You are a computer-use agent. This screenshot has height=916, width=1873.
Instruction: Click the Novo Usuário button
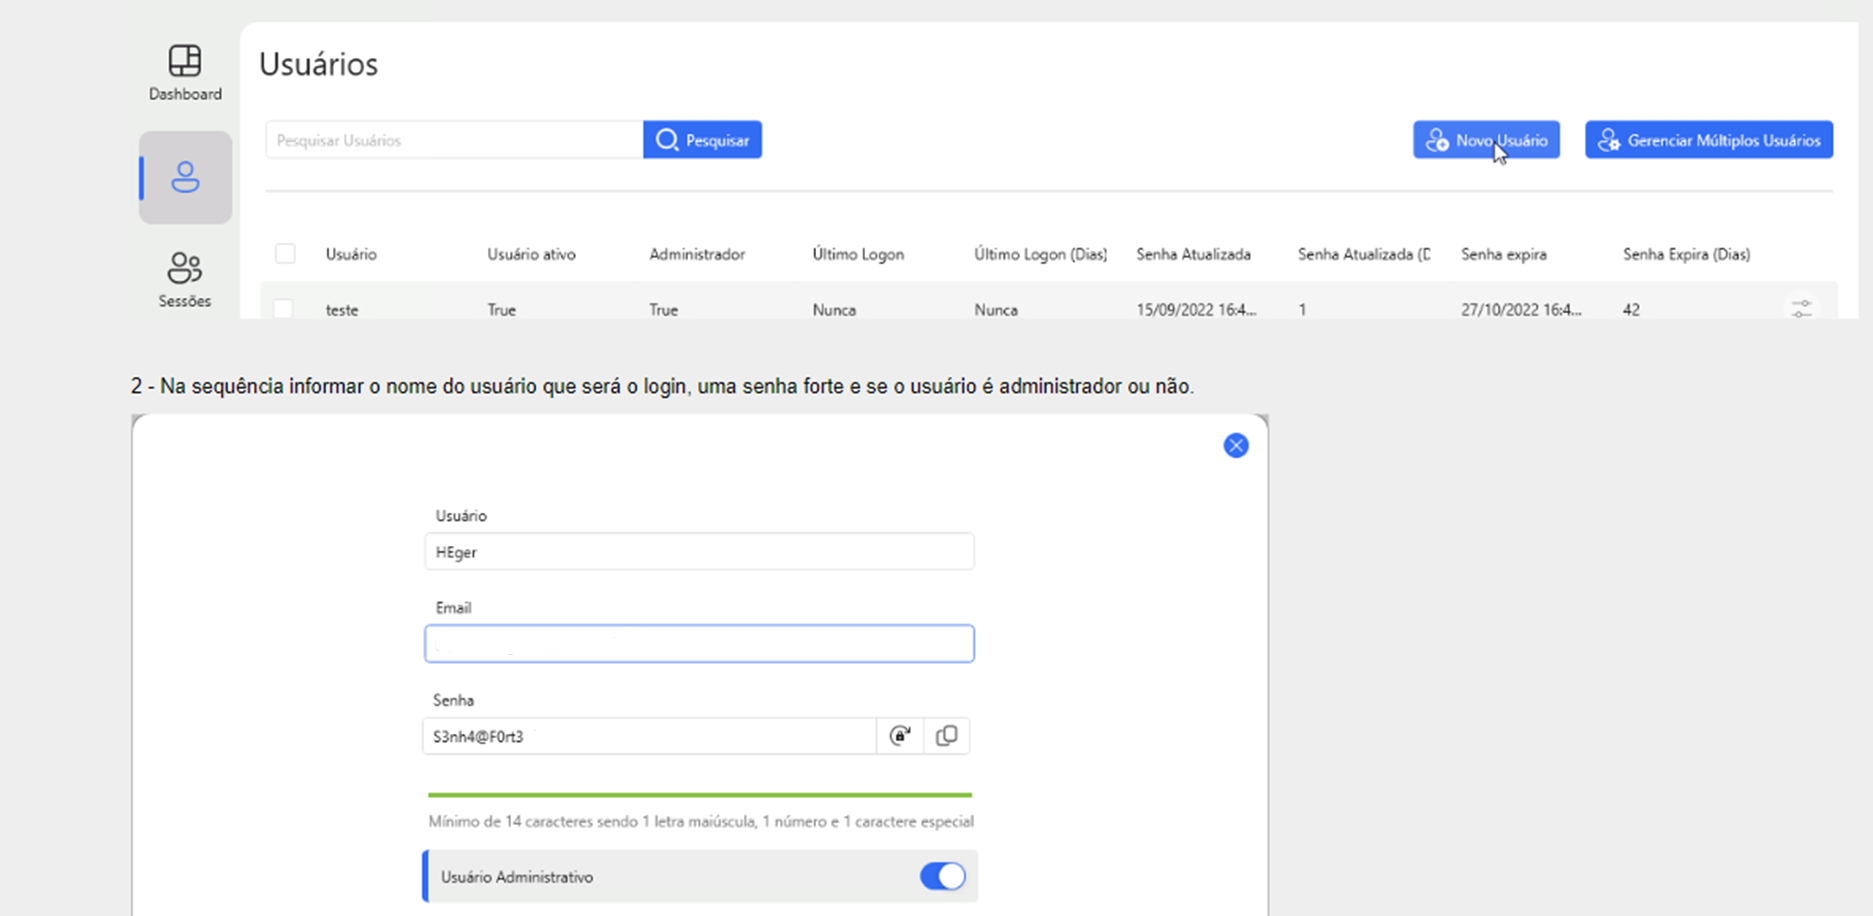tap(1486, 140)
